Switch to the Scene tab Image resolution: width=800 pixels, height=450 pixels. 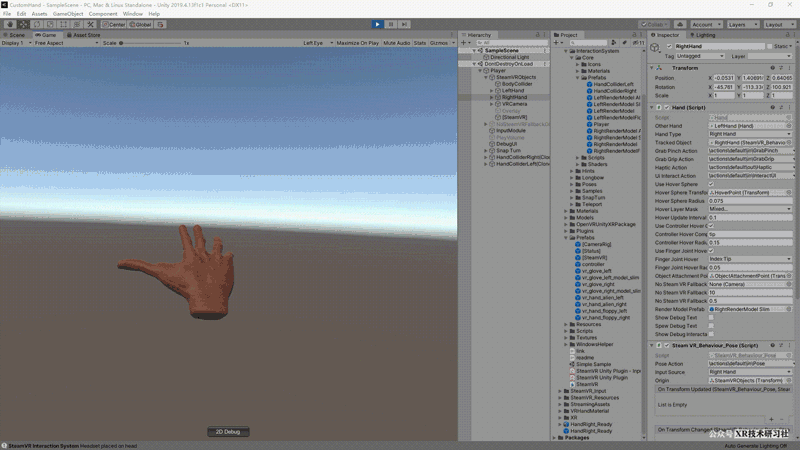coord(14,35)
